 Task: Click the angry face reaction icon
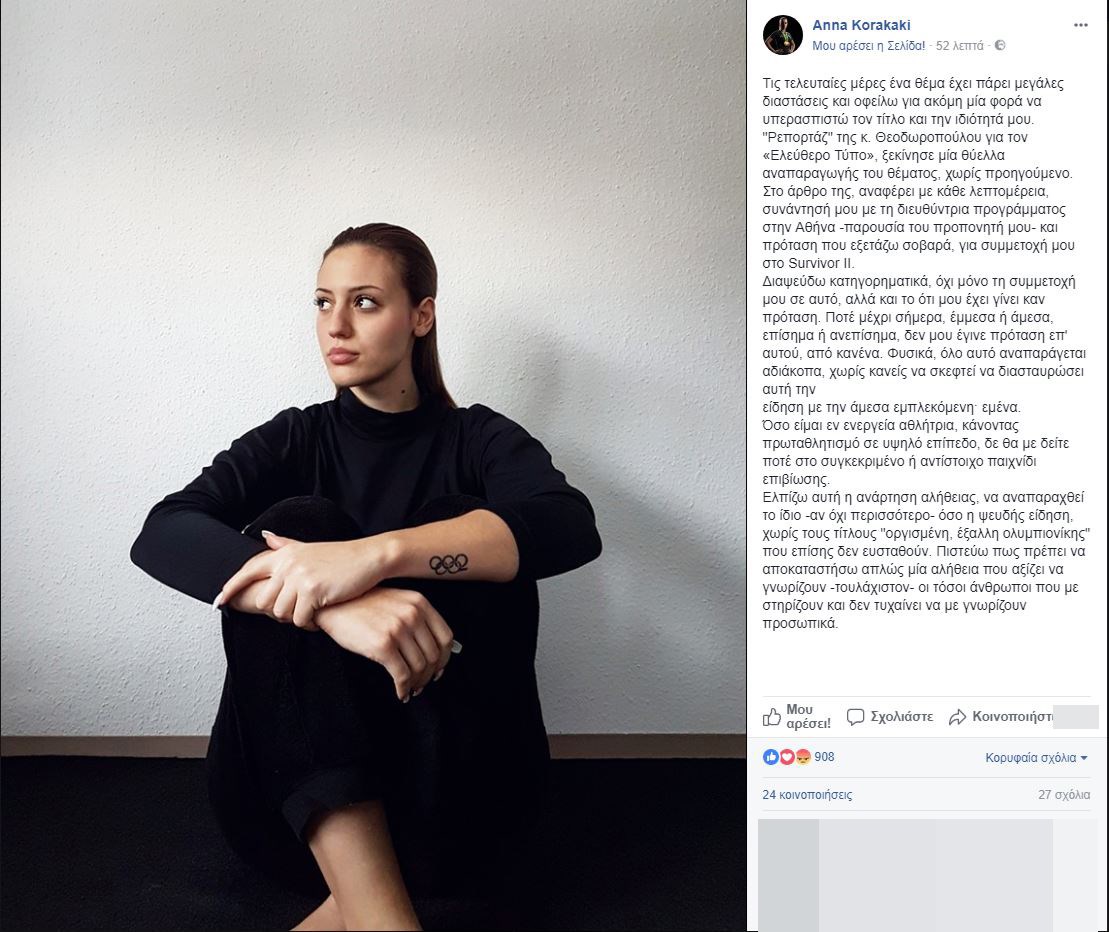click(x=803, y=757)
